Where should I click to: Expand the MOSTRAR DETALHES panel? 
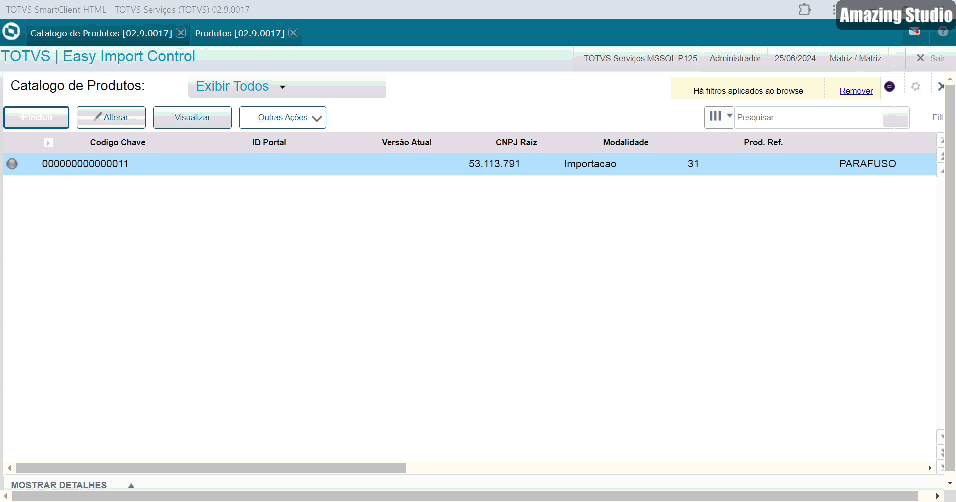[x=72, y=485]
